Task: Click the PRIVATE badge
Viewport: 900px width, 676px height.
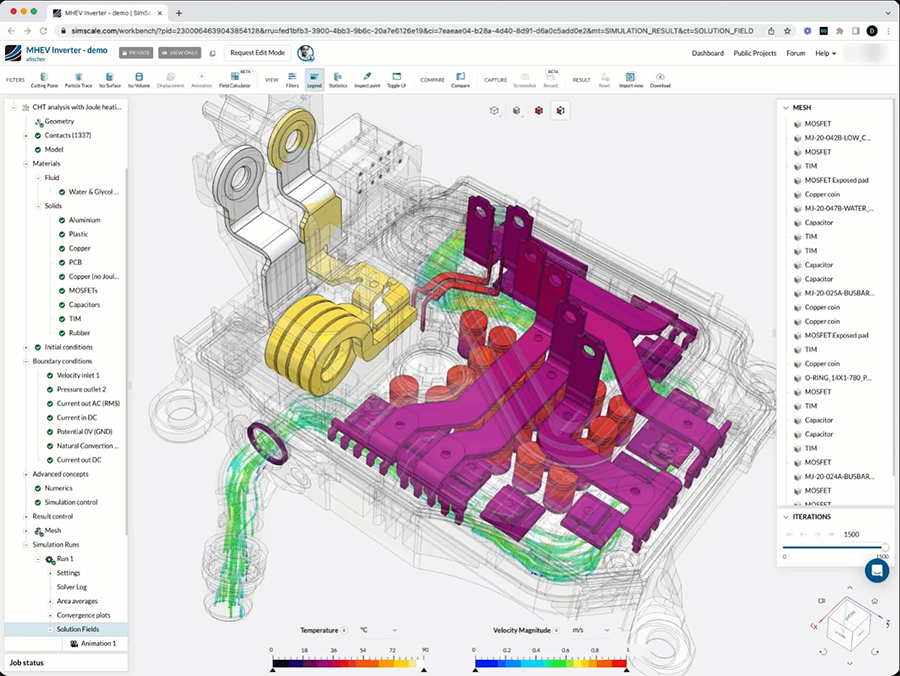Action: click(x=136, y=53)
